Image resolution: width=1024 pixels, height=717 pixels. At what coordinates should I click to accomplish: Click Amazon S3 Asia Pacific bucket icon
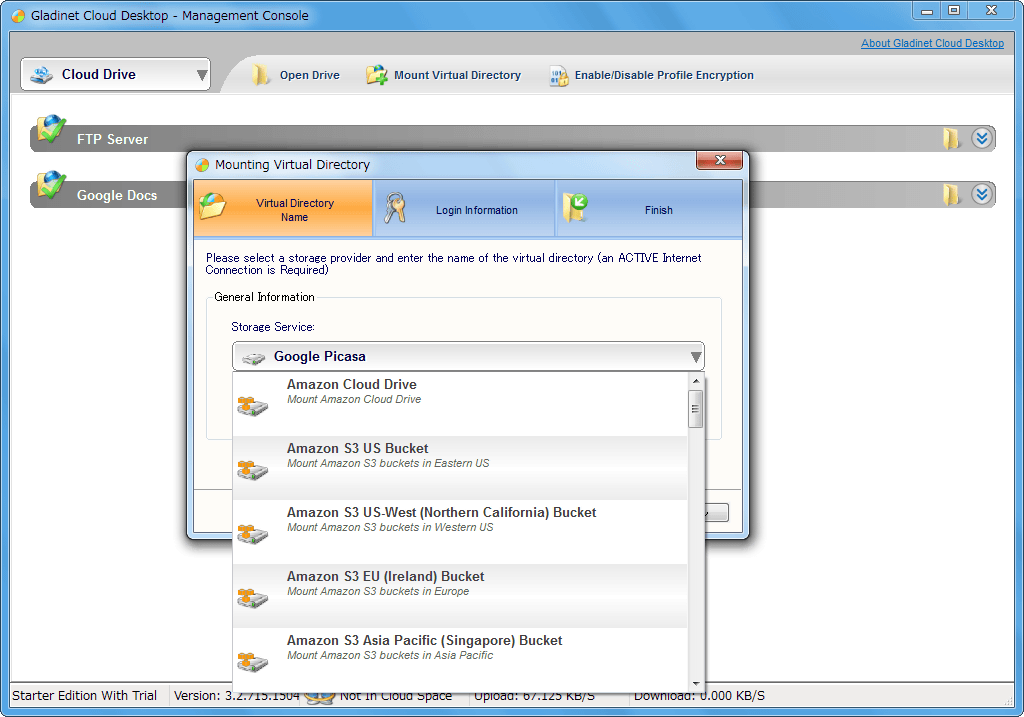[253, 662]
